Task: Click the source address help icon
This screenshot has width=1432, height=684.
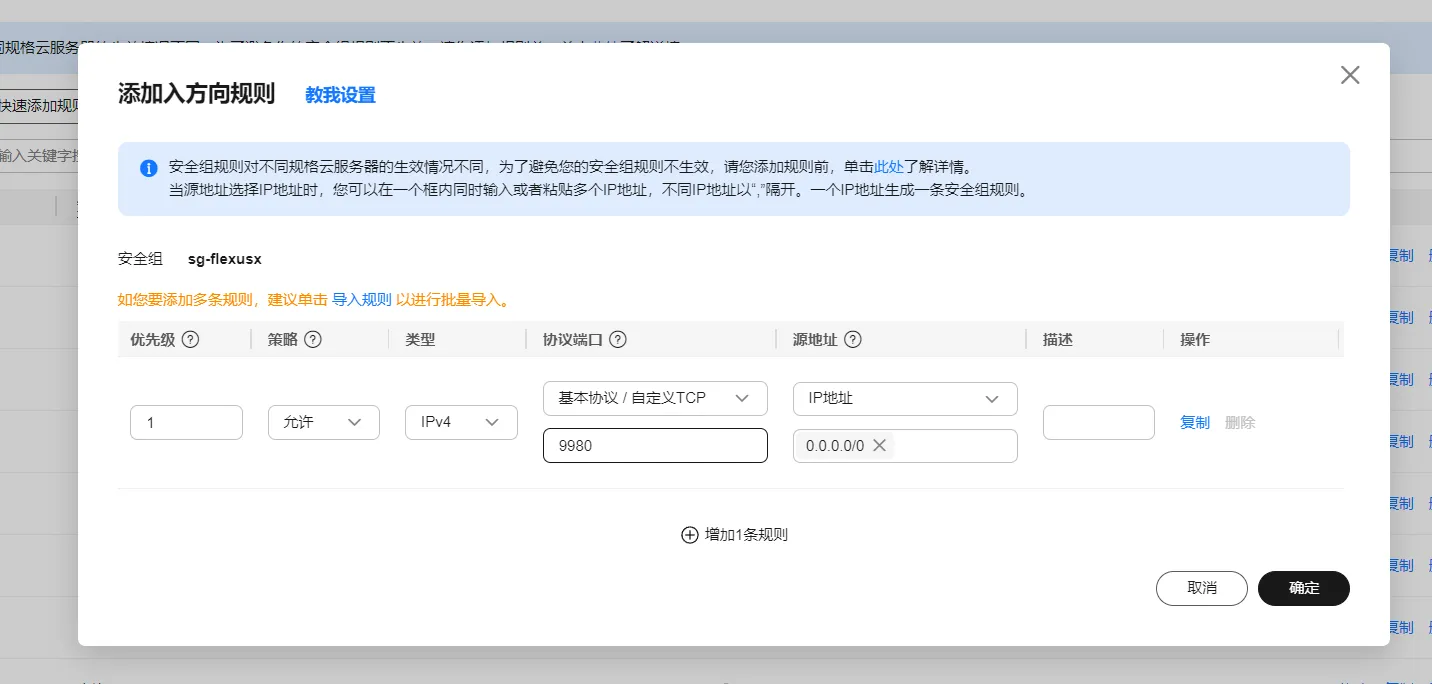Action: click(x=853, y=339)
